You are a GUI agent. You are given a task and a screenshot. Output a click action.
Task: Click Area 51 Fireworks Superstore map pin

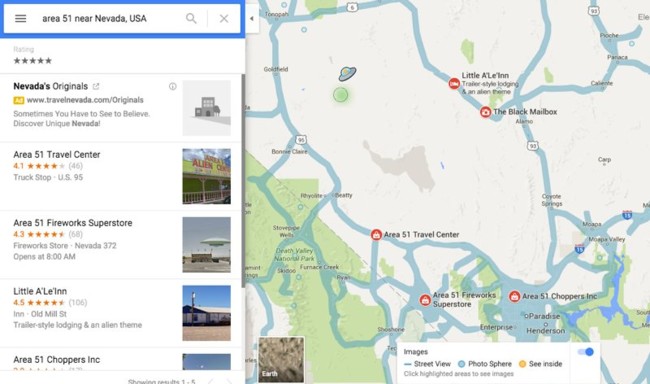point(425,300)
